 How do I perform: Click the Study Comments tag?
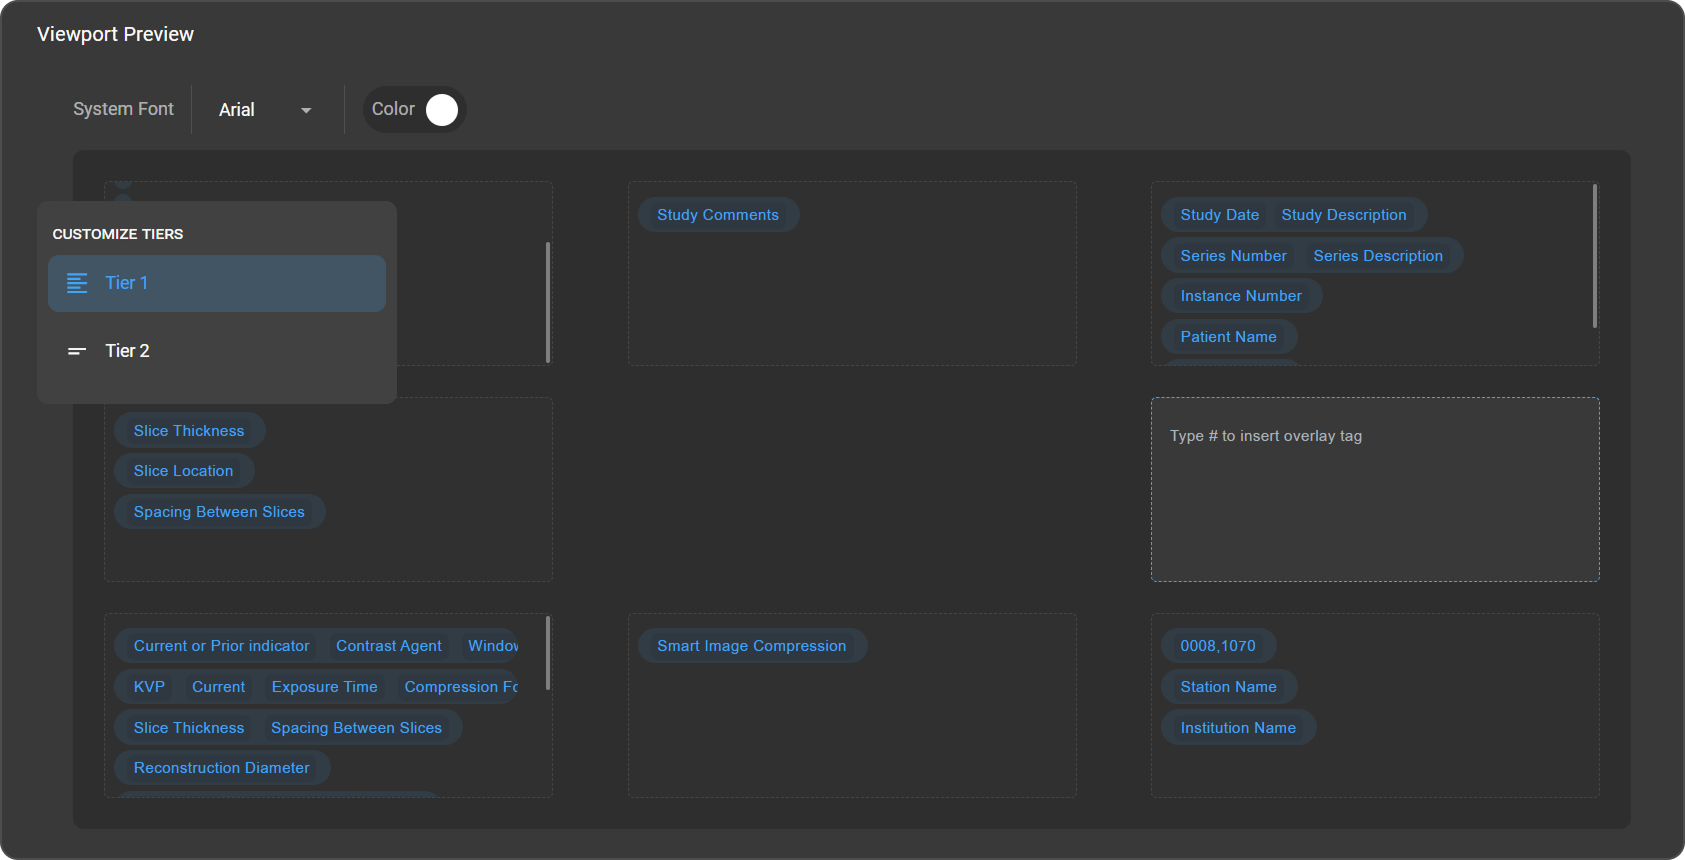tap(717, 215)
